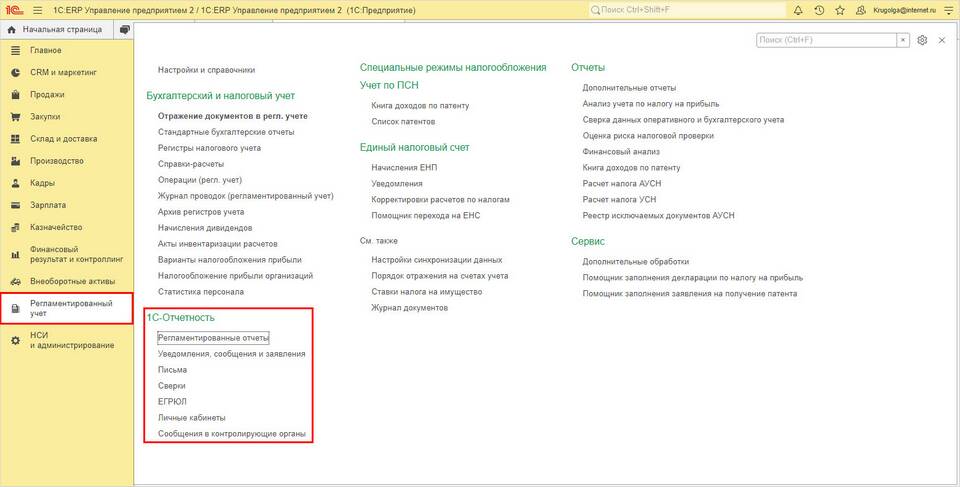Switch to the Начальная страница tab
Screen dimensions: 960x487
[x=56, y=29]
